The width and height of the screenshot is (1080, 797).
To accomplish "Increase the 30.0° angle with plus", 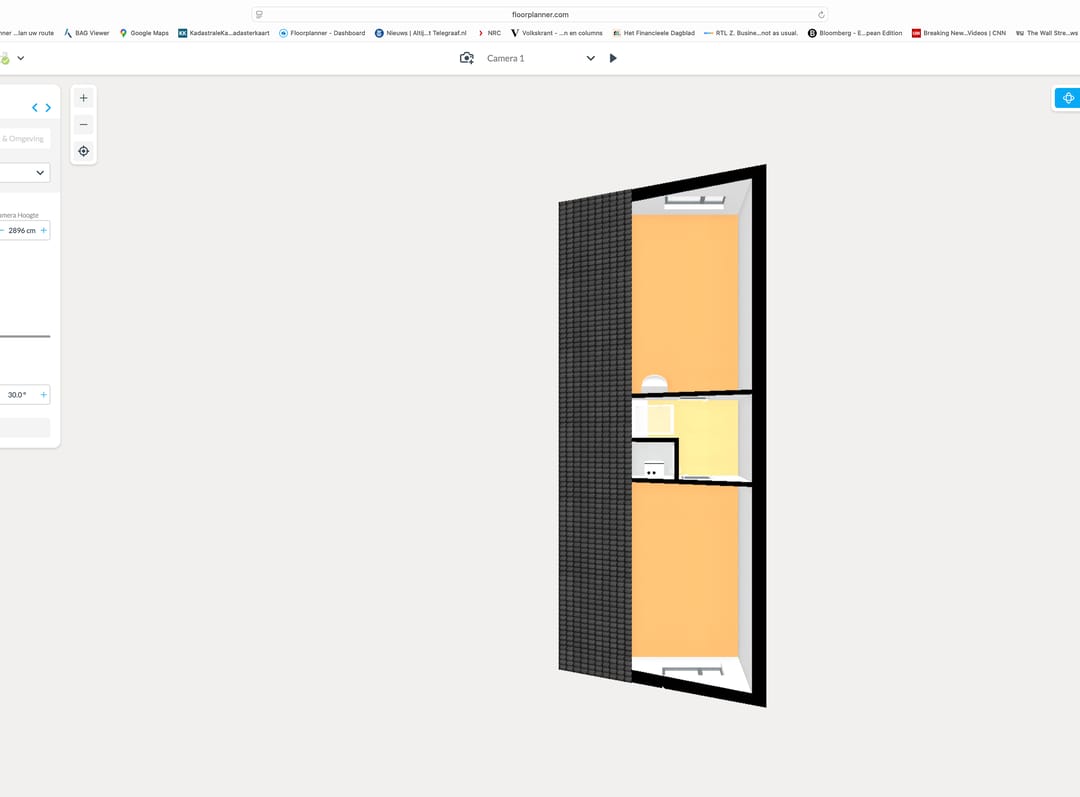I will tap(43, 395).
